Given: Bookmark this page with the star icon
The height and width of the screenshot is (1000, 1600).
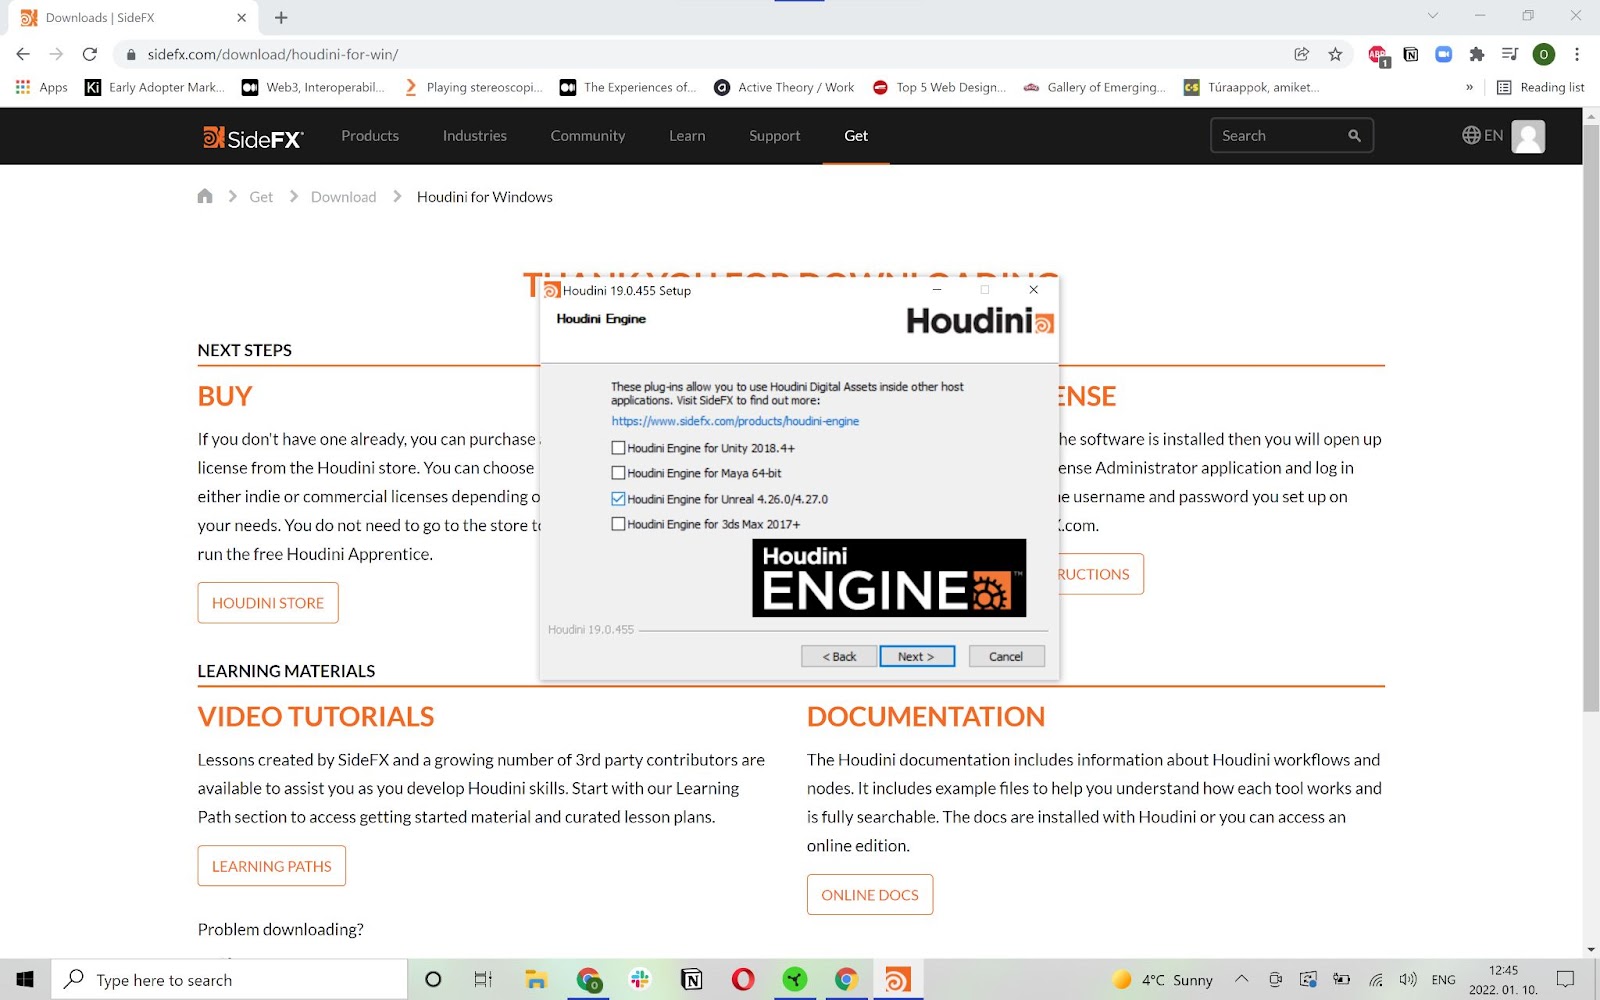Looking at the screenshot, I should (x=1335, y=54).
